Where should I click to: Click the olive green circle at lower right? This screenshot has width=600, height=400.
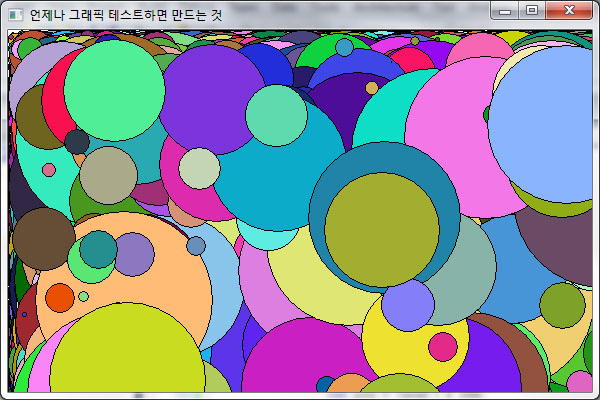point(562,306)
